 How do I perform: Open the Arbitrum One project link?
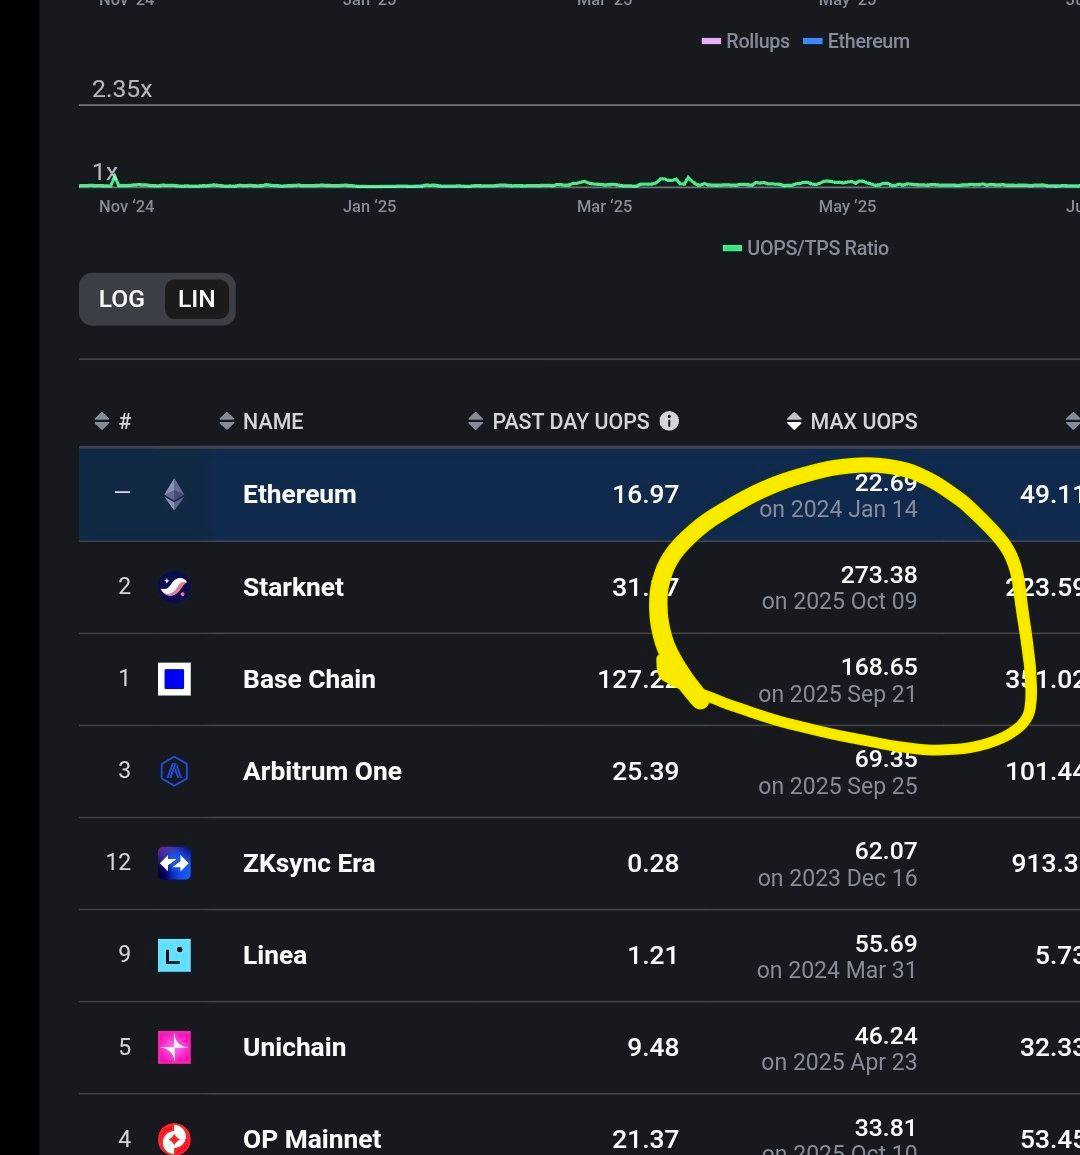point(322,771)
